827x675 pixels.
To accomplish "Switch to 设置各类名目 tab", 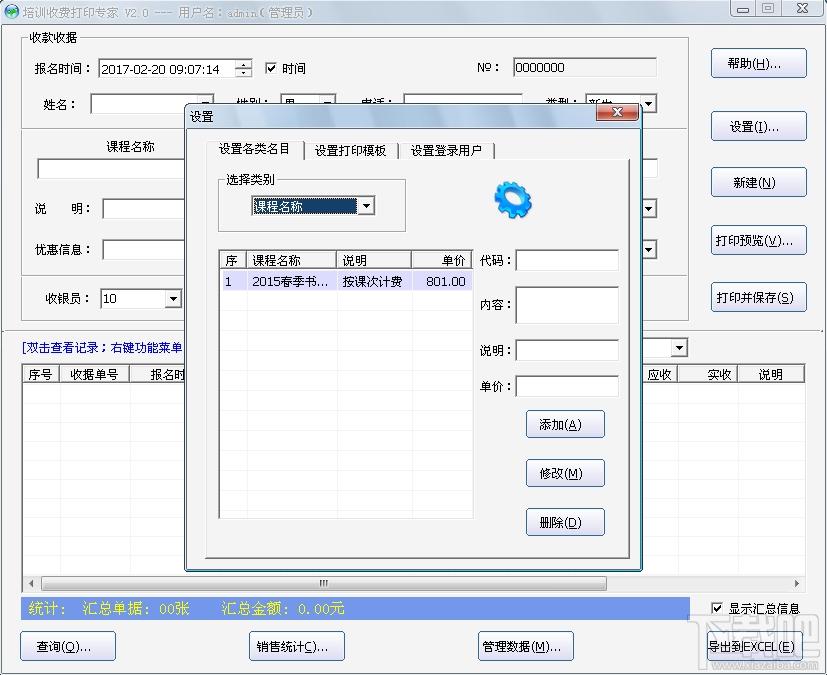I will [x=254, y=149].
